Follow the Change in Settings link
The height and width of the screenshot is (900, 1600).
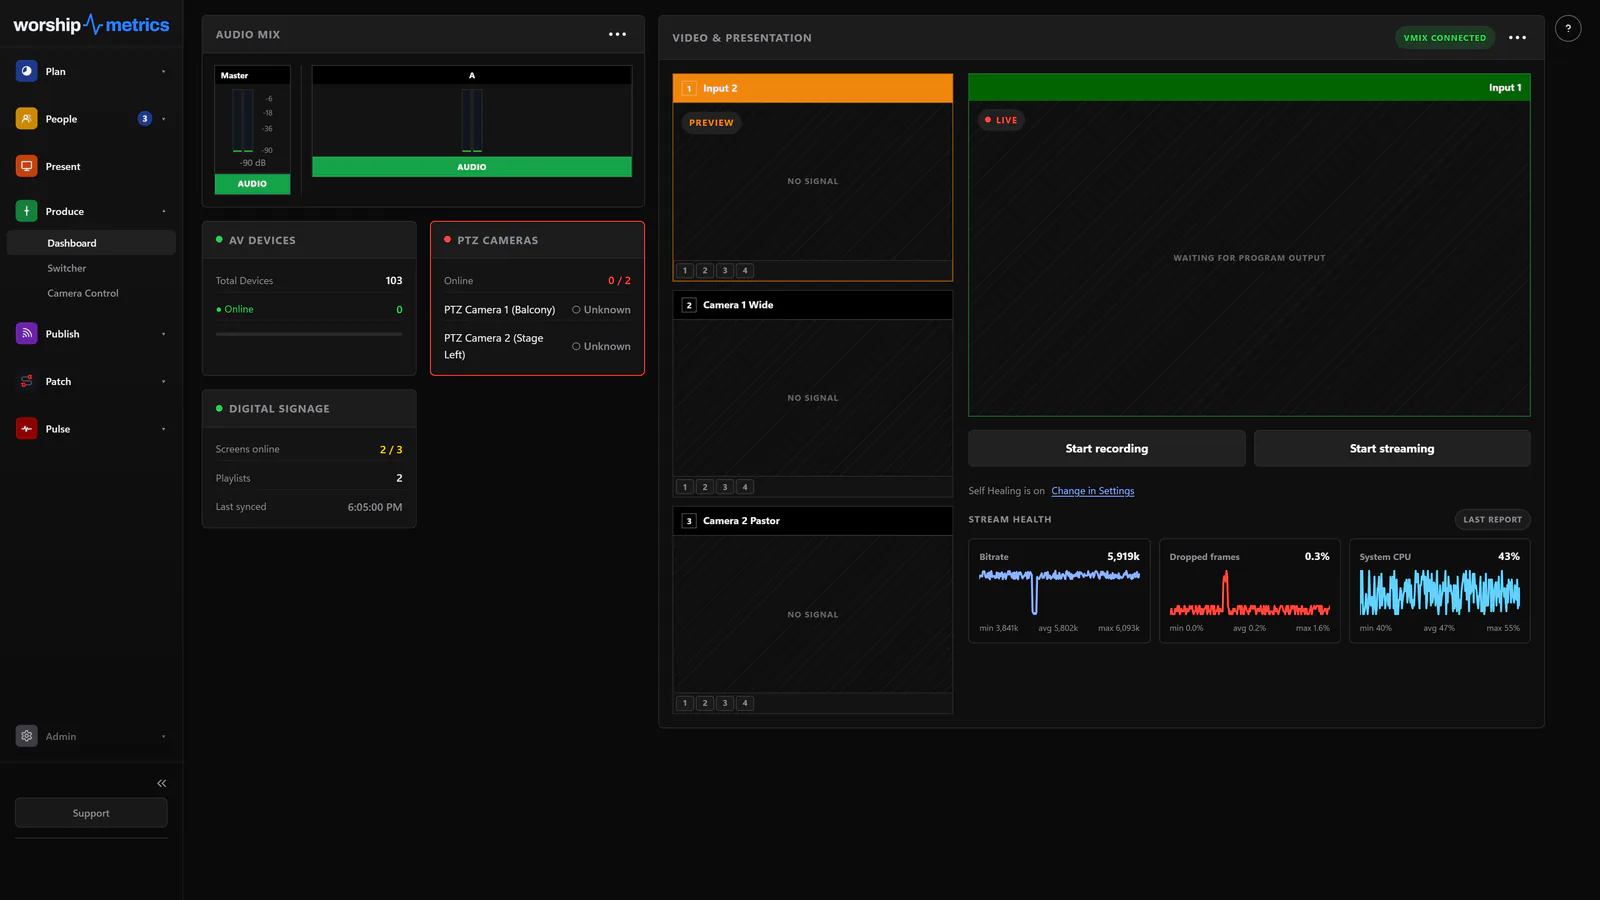pos(1093,491)
